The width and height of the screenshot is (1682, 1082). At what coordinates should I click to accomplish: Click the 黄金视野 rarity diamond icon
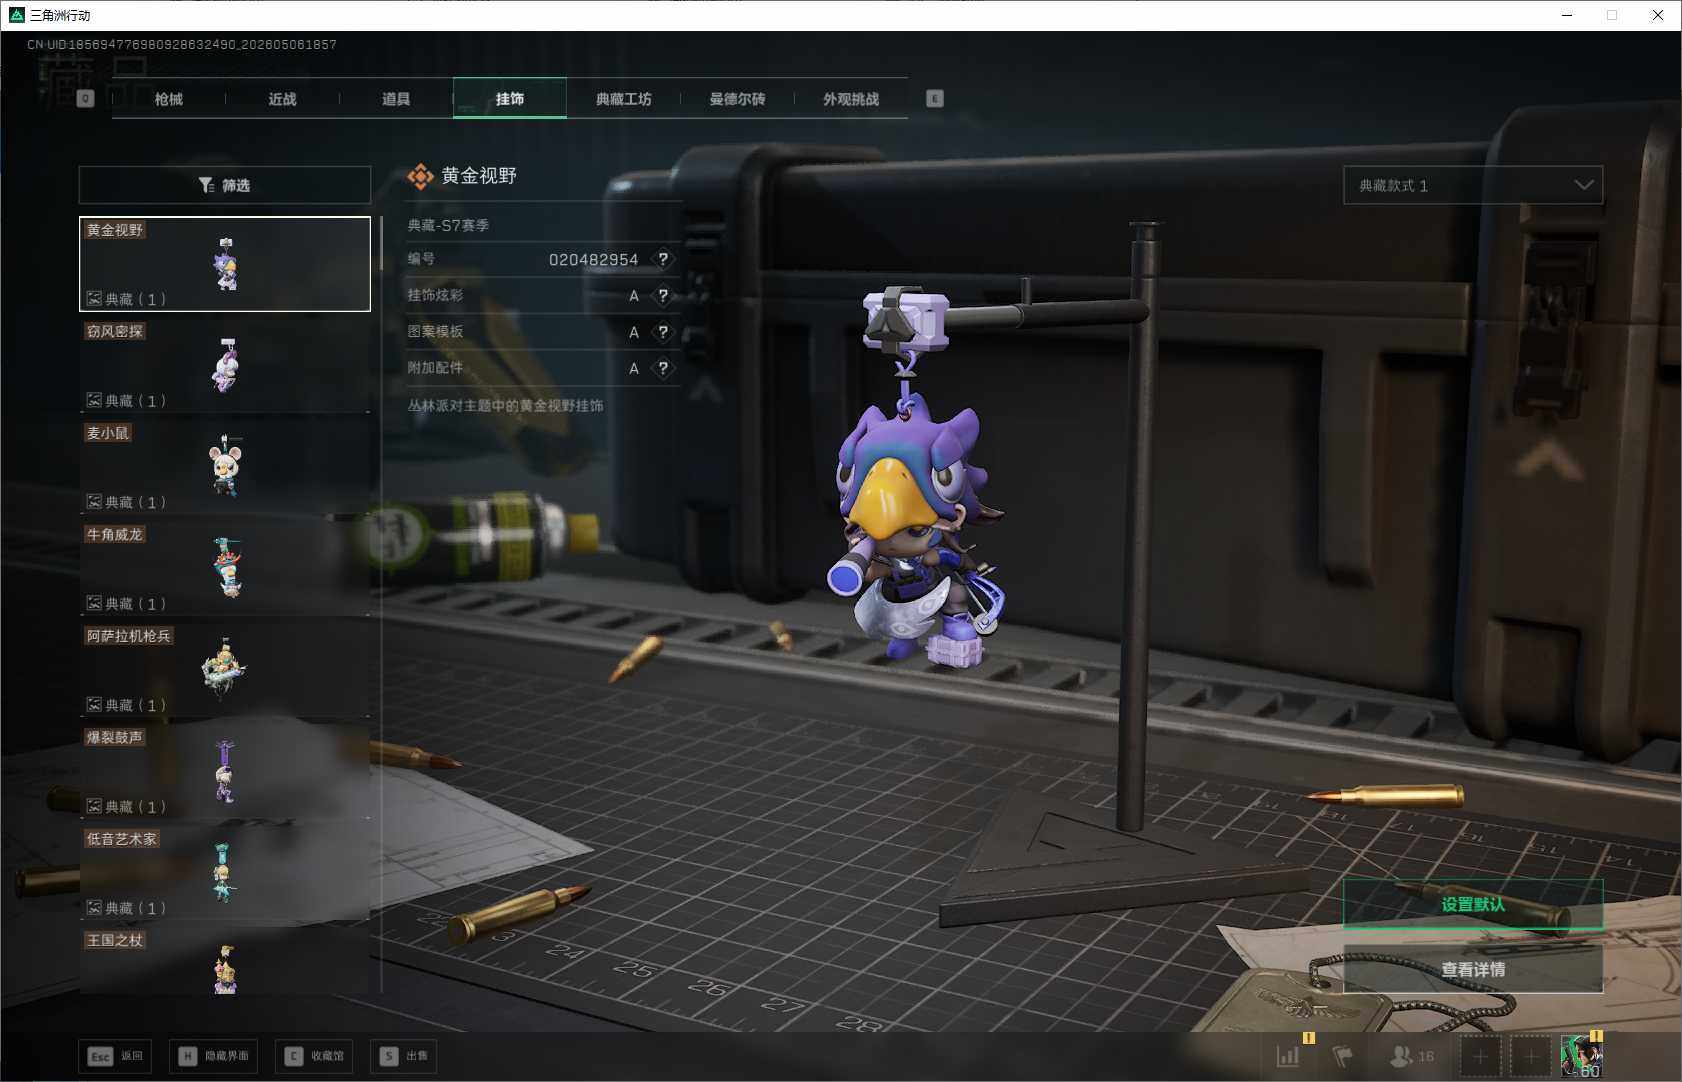(x=421, y=177)
